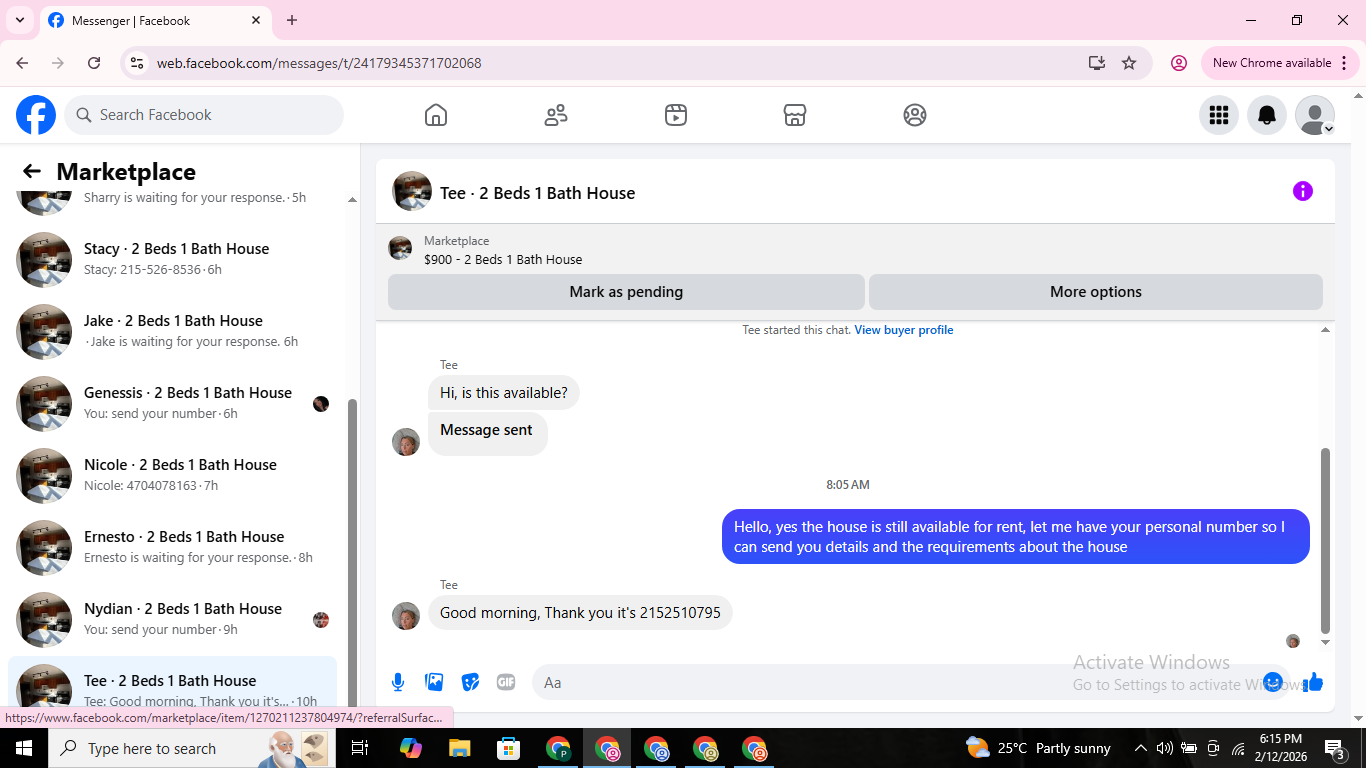Open the Marketplace storefront icon

tap(795, 115)
